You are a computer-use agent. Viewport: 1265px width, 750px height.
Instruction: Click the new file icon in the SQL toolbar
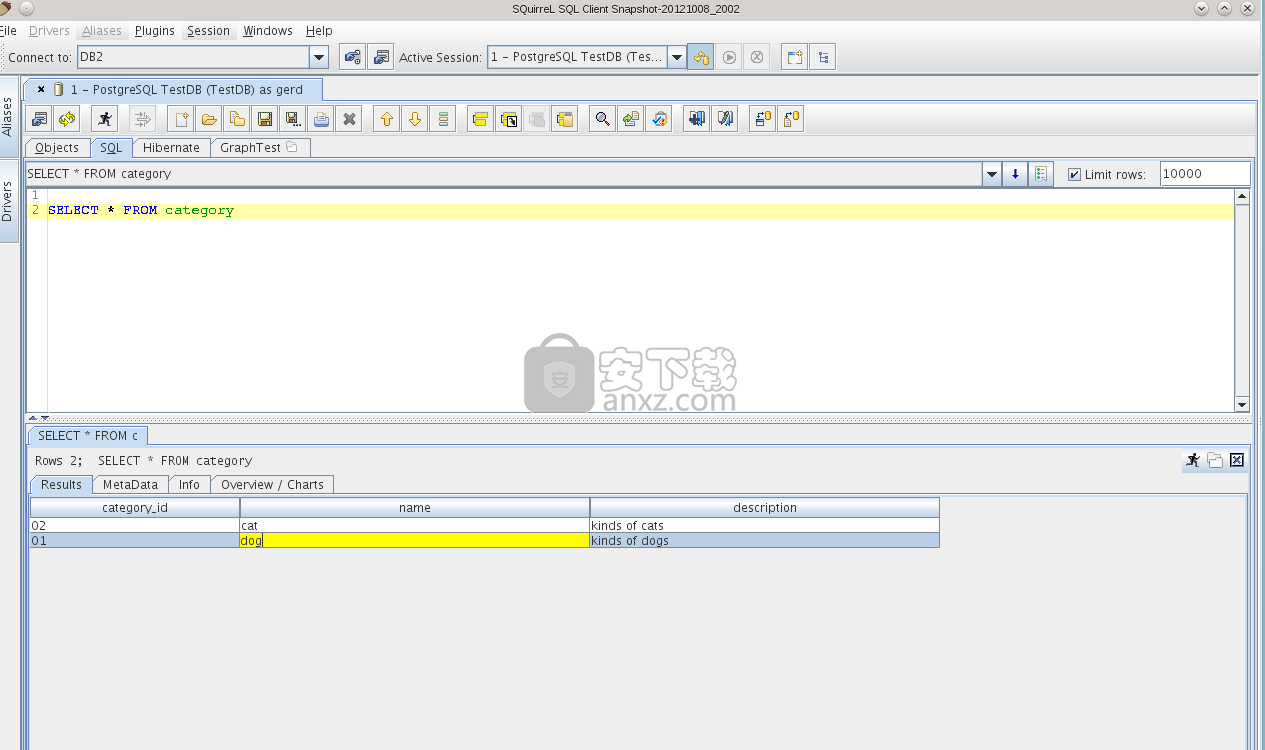click(x=181, y=119)
